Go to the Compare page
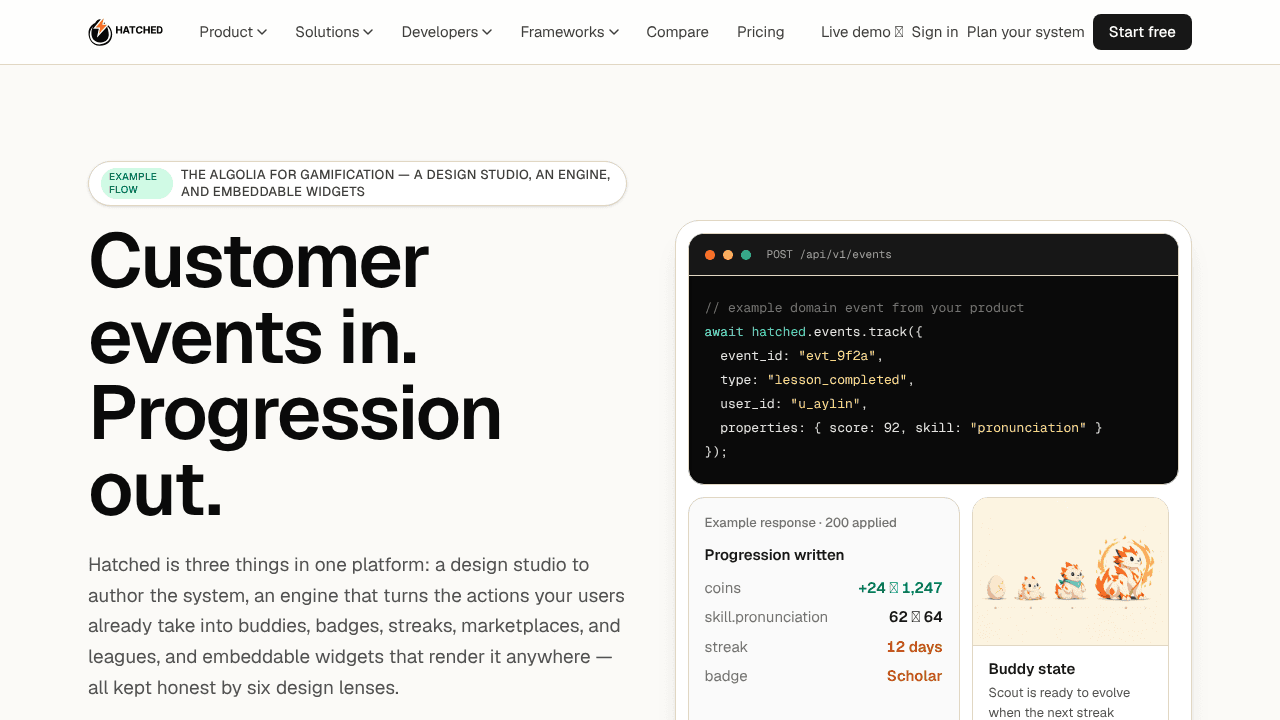The height and width of the screenshot is (720, 1280). [678, 32]
